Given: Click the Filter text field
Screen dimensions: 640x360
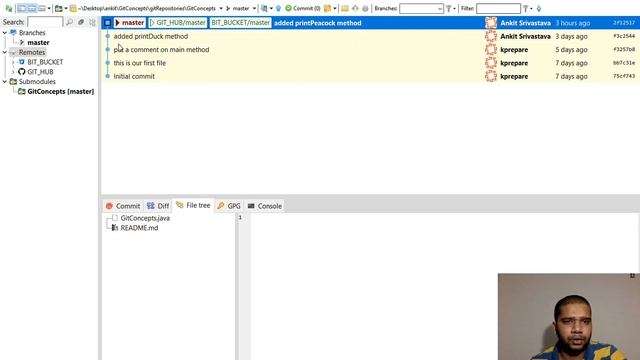Looking at the screenshot, I should pos(498,9).
